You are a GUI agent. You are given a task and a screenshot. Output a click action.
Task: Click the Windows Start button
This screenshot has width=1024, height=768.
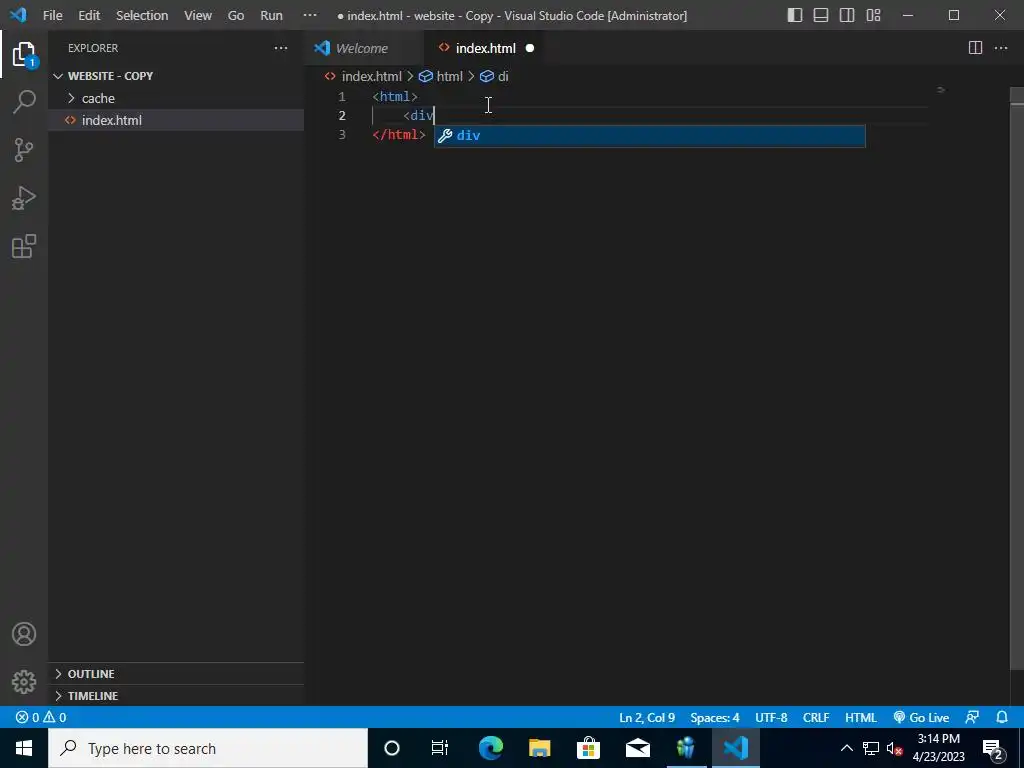(x=24, y=748)
